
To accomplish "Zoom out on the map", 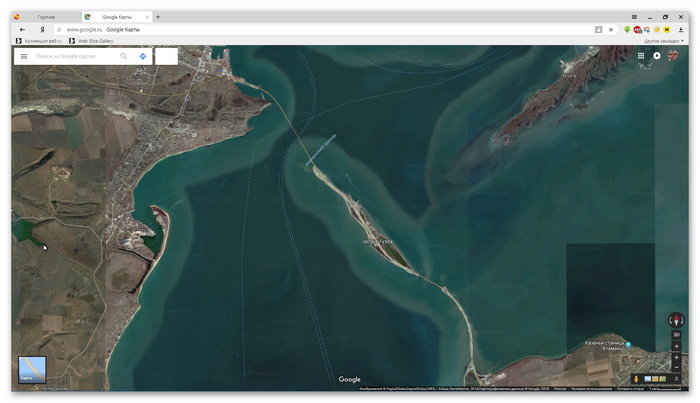I will (x=676, y=368).
